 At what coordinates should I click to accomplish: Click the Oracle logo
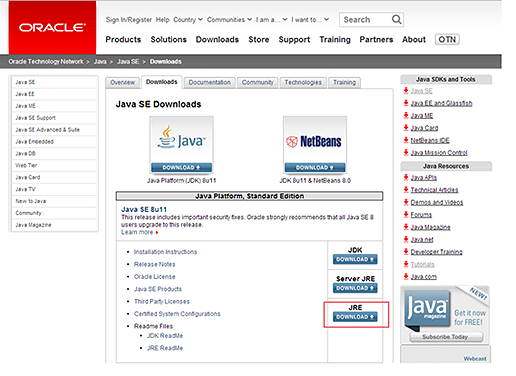(x=52, y=27)
